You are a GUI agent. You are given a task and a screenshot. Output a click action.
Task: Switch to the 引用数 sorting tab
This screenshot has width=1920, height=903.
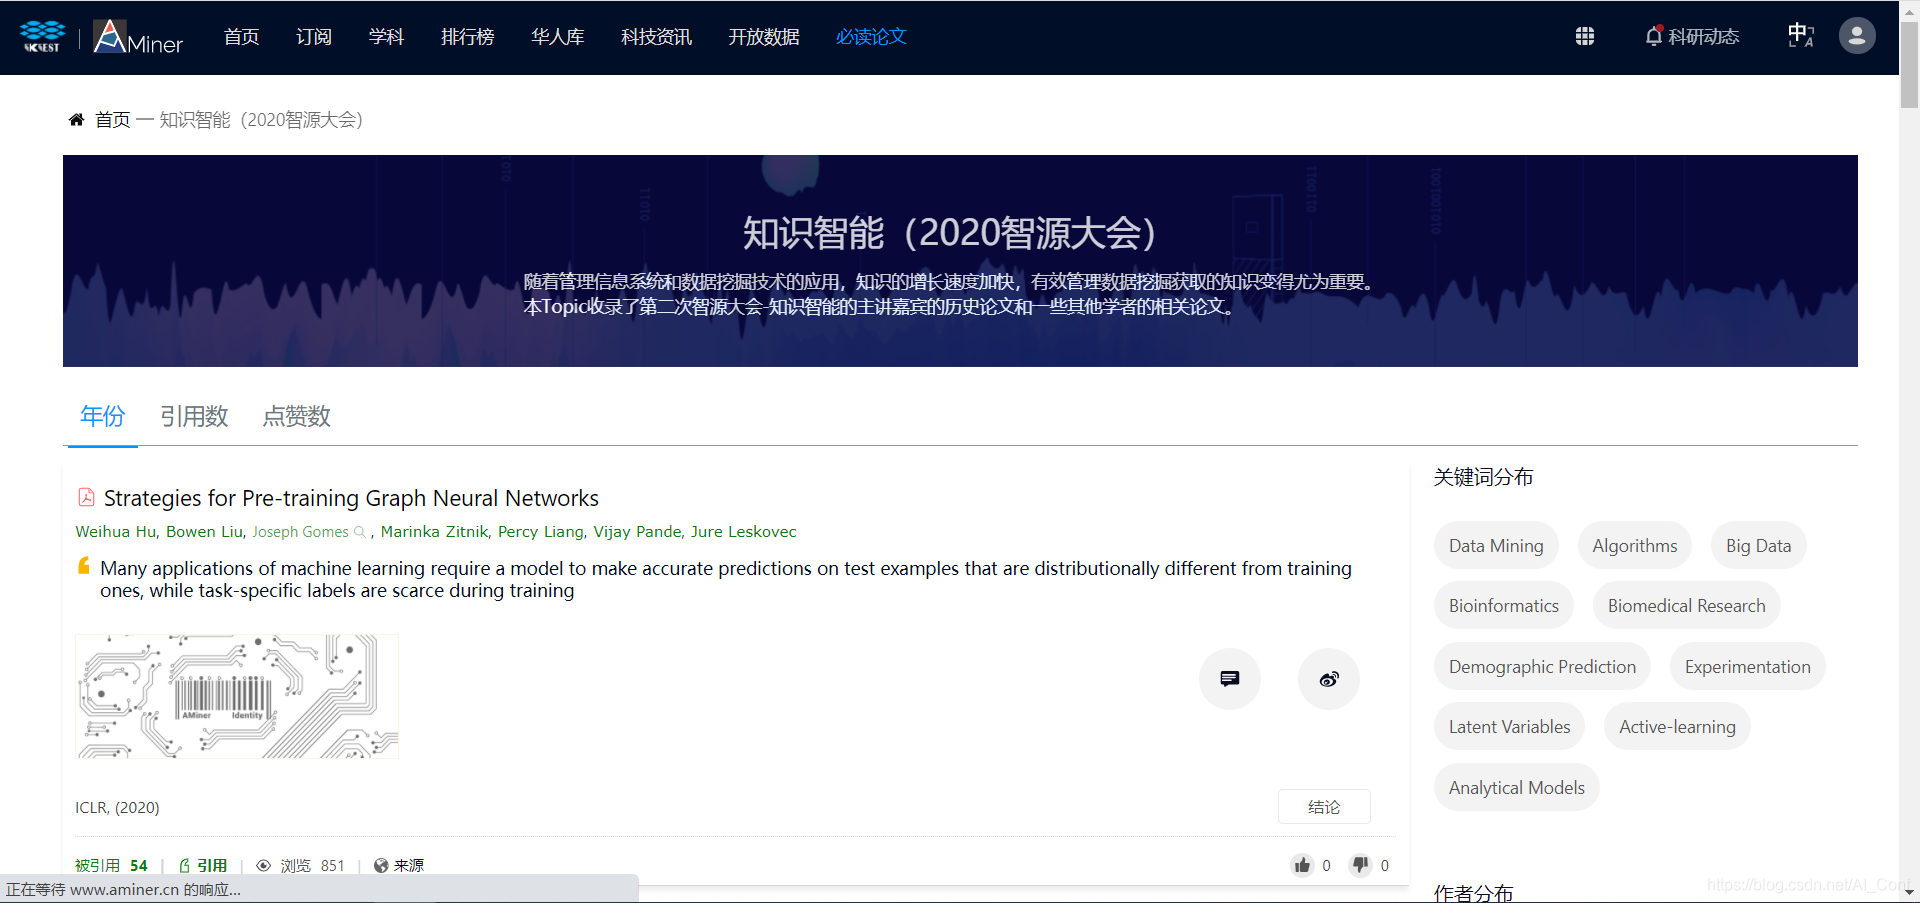[194, 416]
